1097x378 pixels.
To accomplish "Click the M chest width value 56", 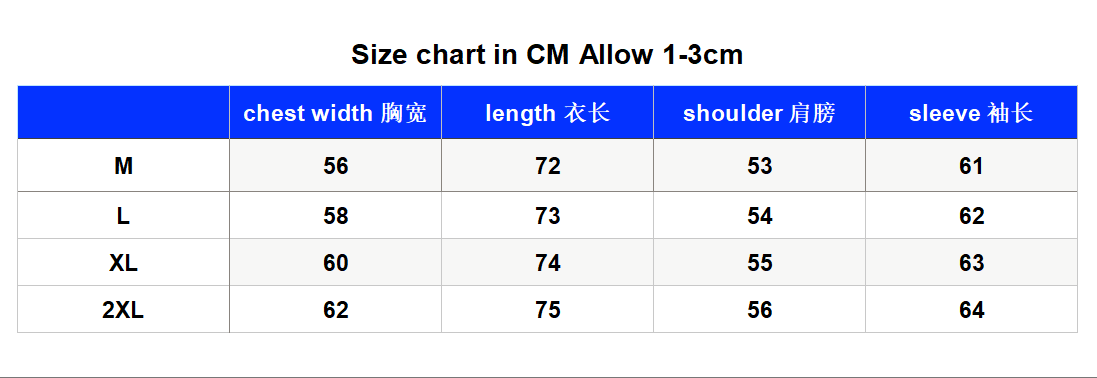I will click(336, 166).
